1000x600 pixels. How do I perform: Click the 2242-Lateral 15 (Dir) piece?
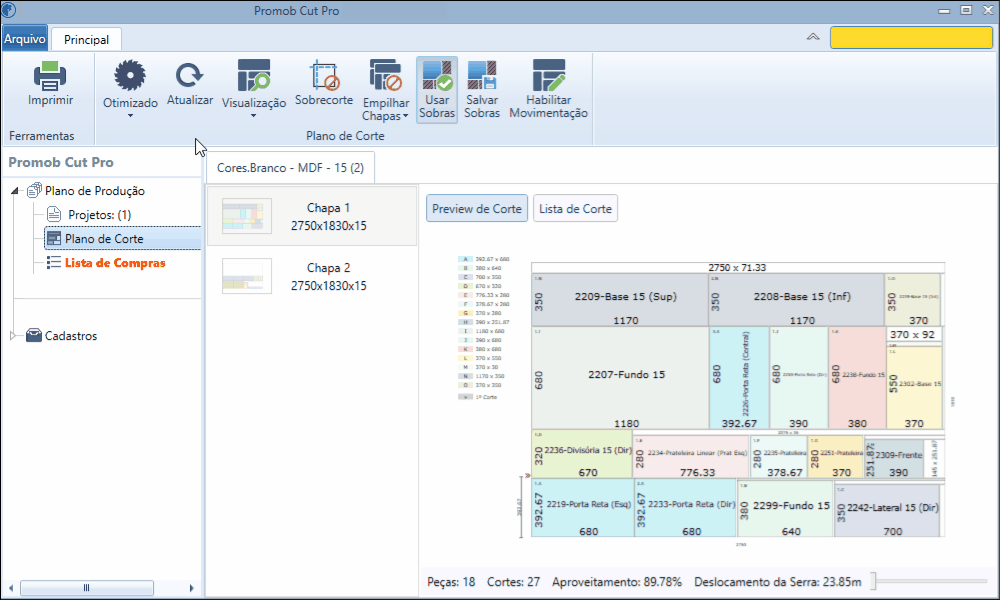click(x=886, y=510)
